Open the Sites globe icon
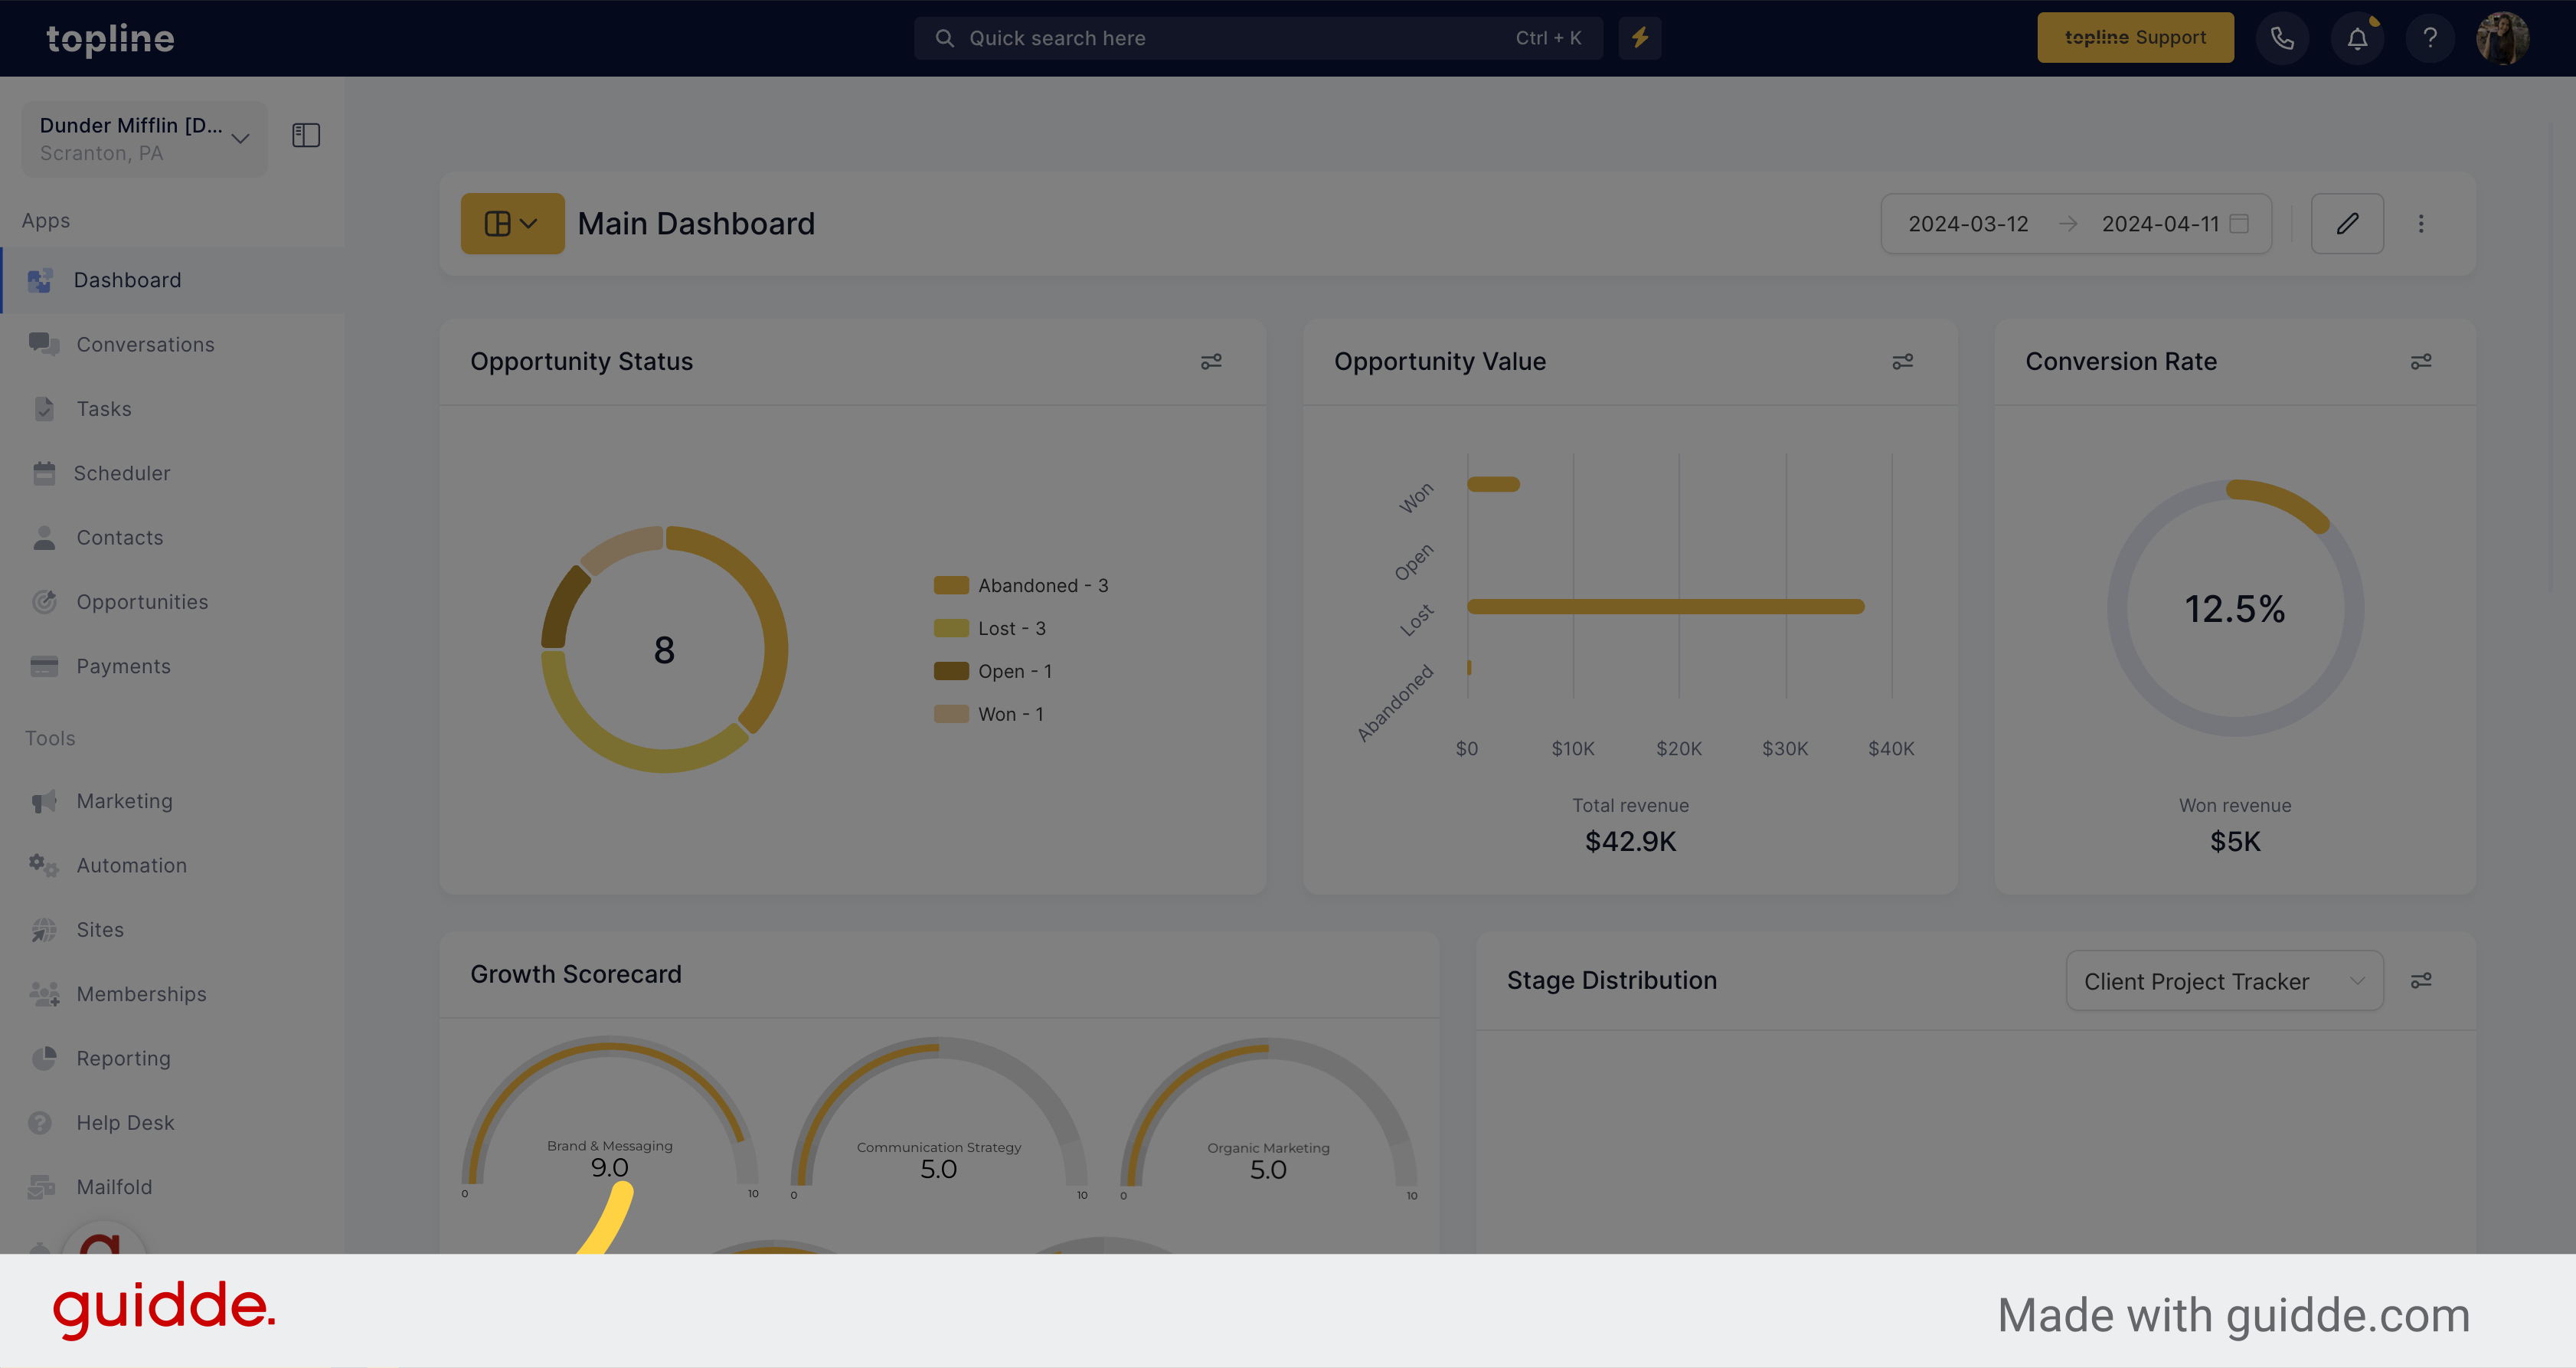This screenshot has height=1368, width=2576. click(x=44, y=930)
